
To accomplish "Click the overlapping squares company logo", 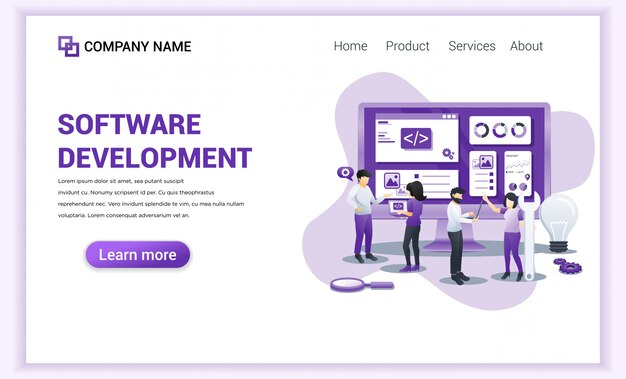I will pos(68,46).
